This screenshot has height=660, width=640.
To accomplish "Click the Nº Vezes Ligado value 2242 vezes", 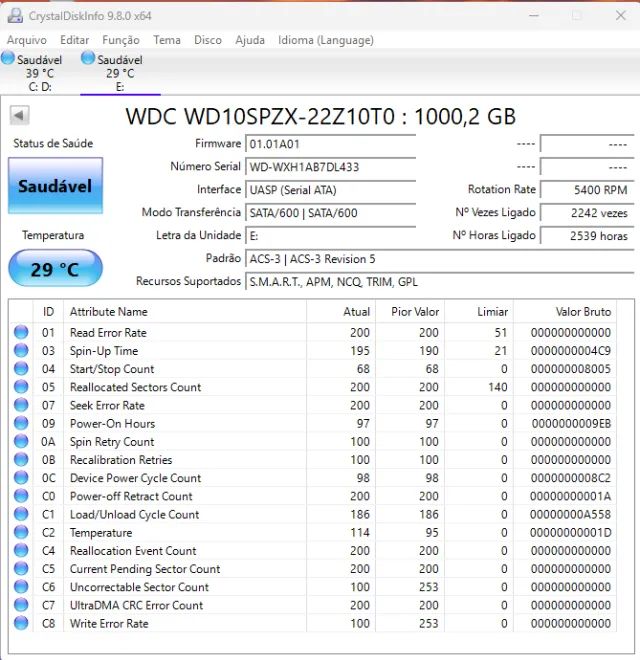I will (x=587, y=213).
